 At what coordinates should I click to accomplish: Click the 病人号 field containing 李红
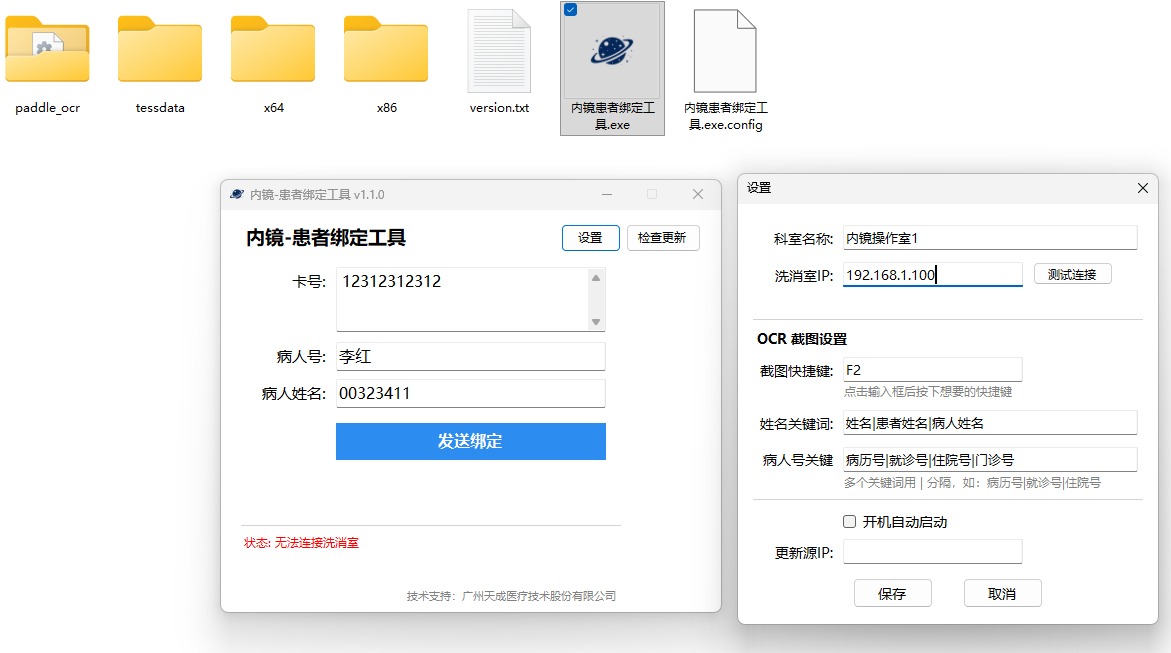tap(470, 356)
